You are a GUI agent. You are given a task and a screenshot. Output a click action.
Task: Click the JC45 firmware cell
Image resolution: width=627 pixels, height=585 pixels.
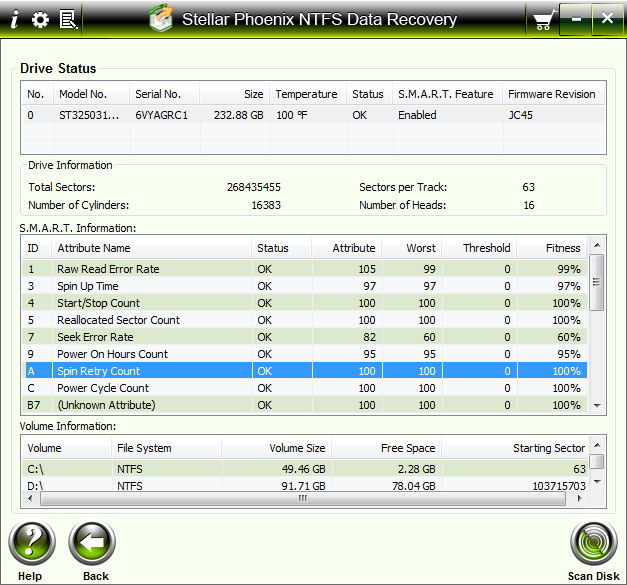[x=520, y=115]
